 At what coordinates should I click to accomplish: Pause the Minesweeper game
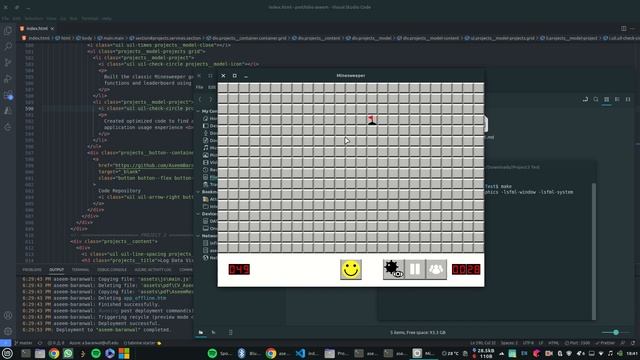coord(415,269)
